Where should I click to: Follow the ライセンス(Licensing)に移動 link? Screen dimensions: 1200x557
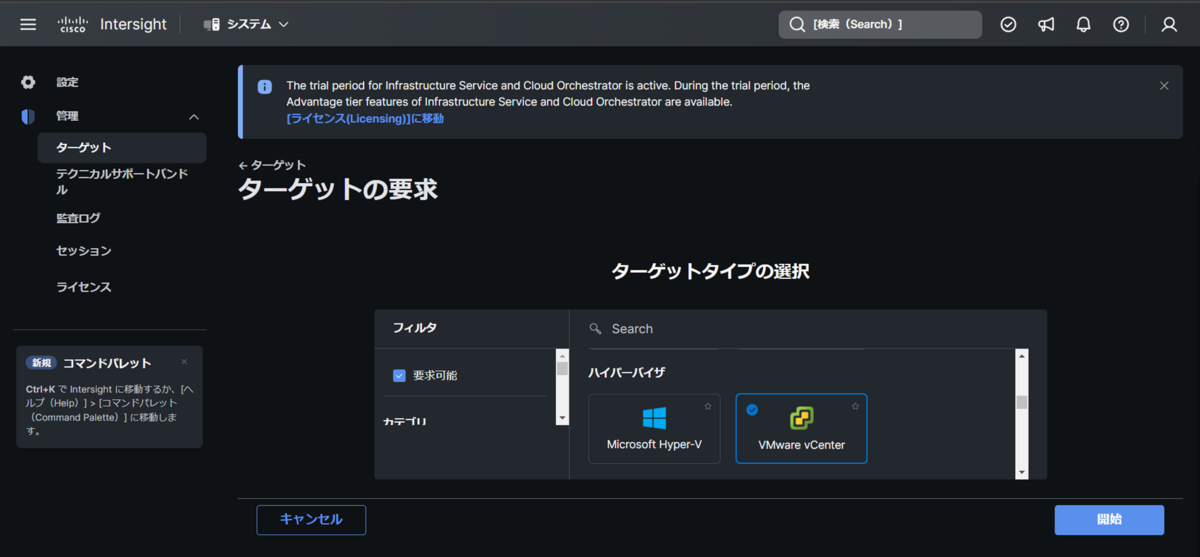pos(365,118)
